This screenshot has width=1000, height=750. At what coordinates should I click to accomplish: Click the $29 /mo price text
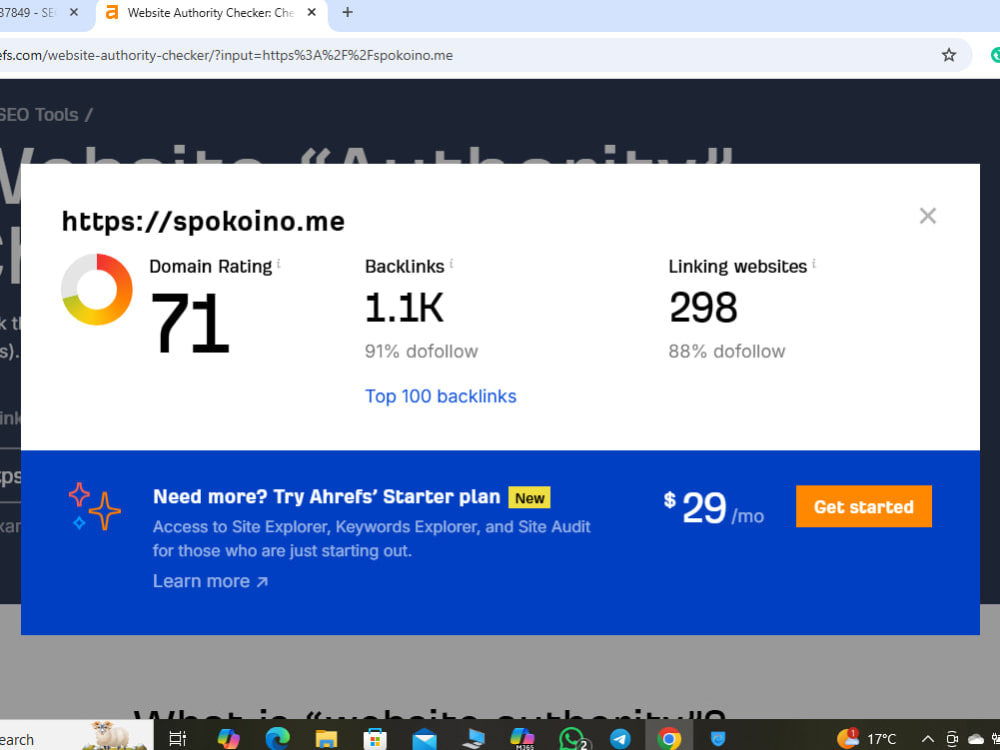713,508
